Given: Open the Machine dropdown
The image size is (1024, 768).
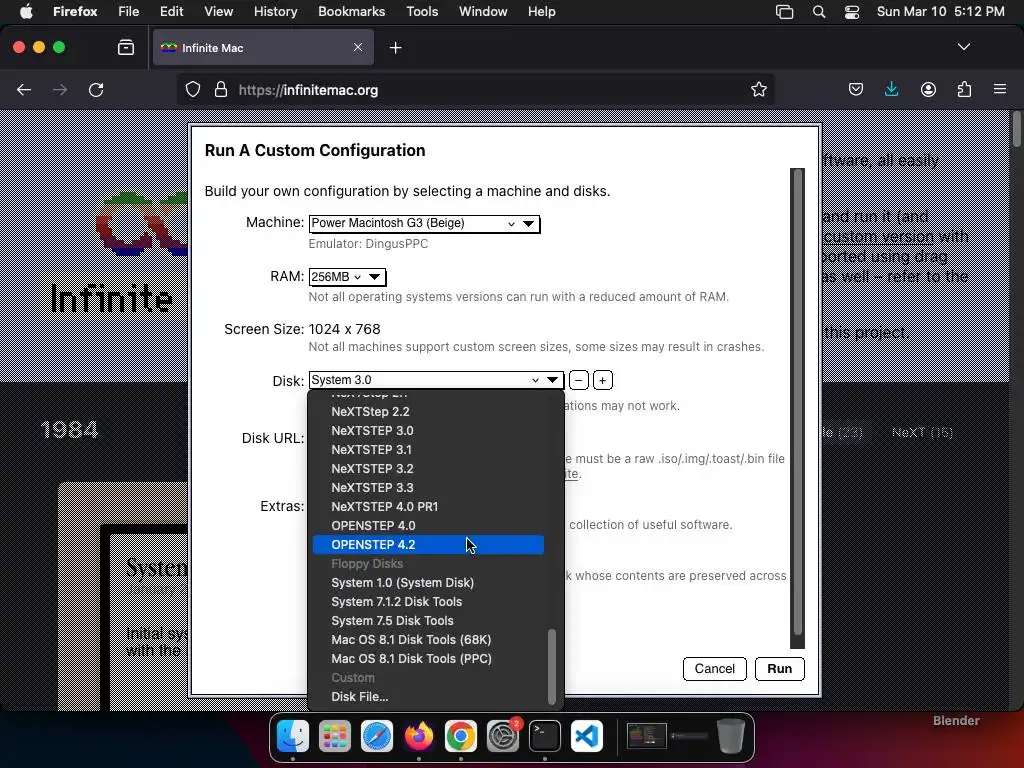Looking at the screenshot, I should [x=424, y=223].
